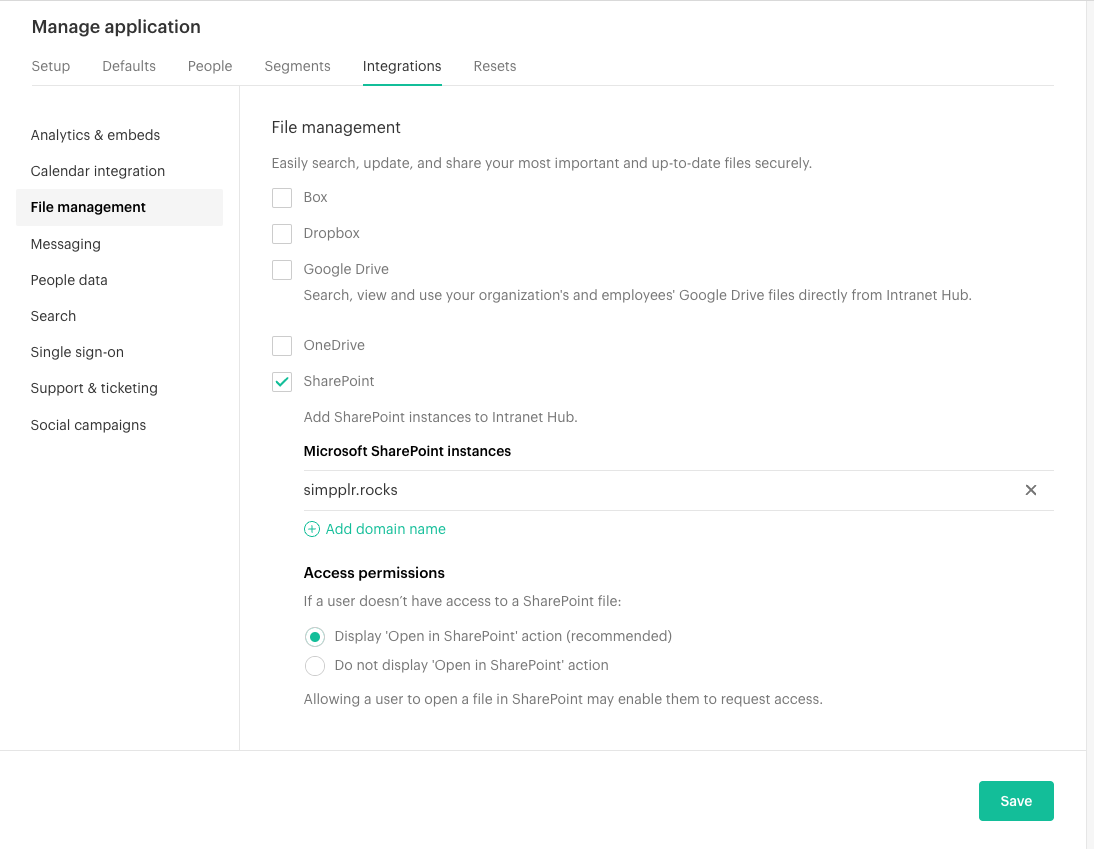Open the Support & ticketing section
Screen dimensions: 1094x849
94,388
